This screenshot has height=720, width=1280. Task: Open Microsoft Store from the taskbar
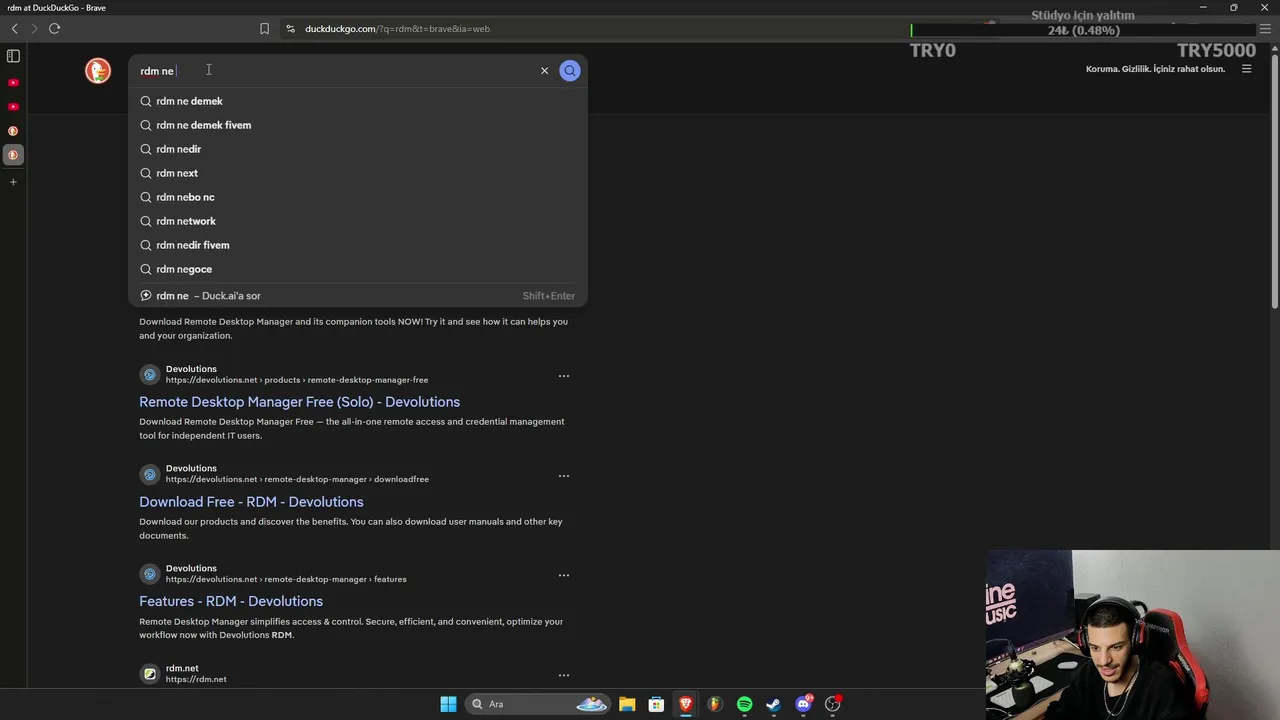pyautogui.click(x=656, y=704)
